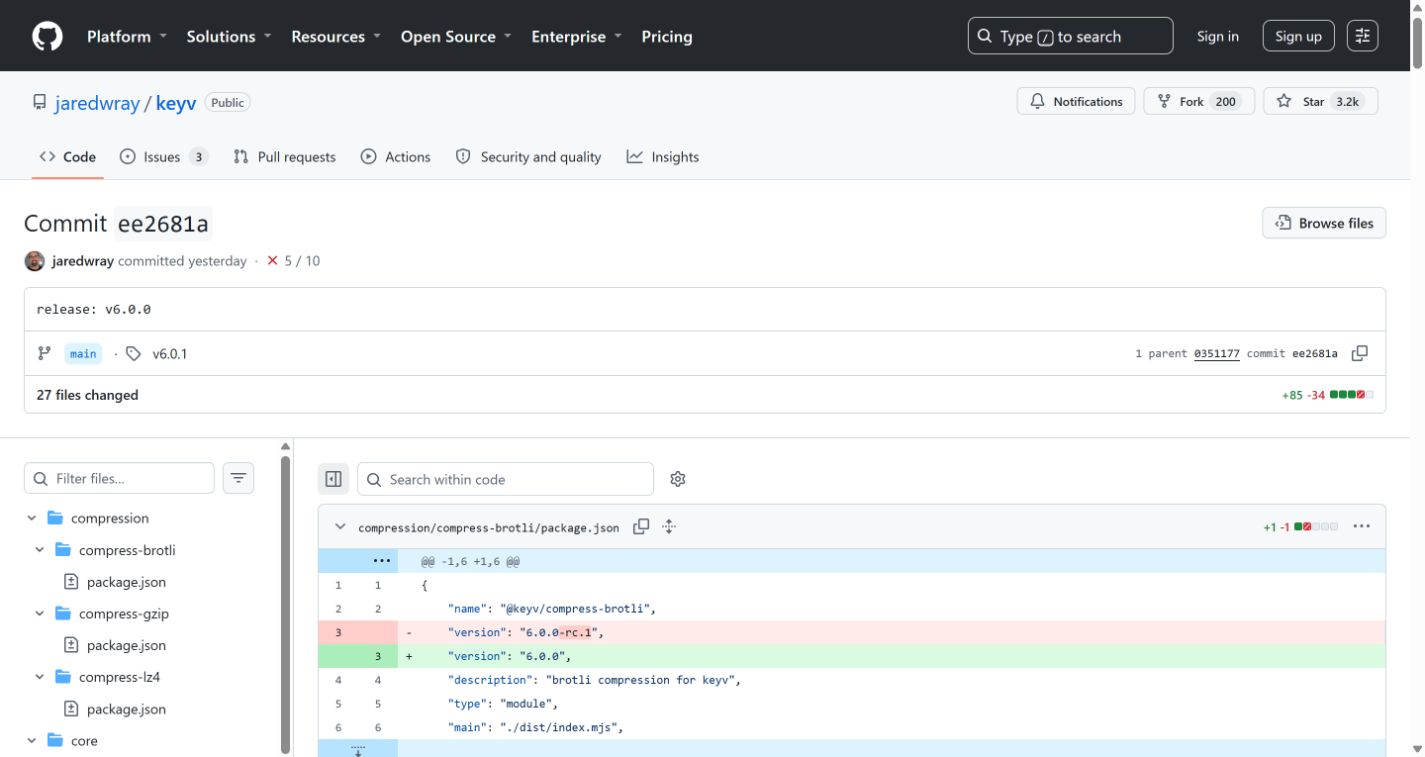Image resolution: width=1425 pixels, height=757 pixels.
Task: Open the main branch label
Action: coord(83,354)
